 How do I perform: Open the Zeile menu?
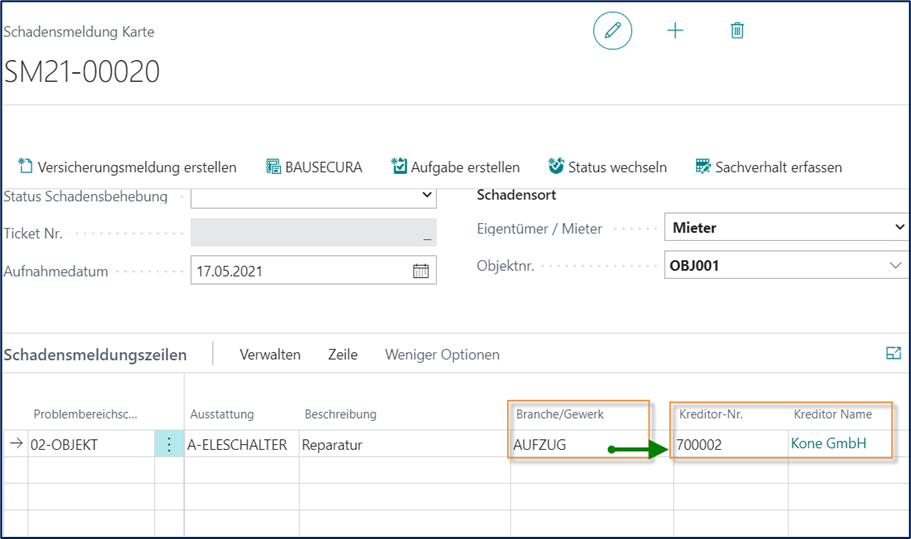[342, 355]
